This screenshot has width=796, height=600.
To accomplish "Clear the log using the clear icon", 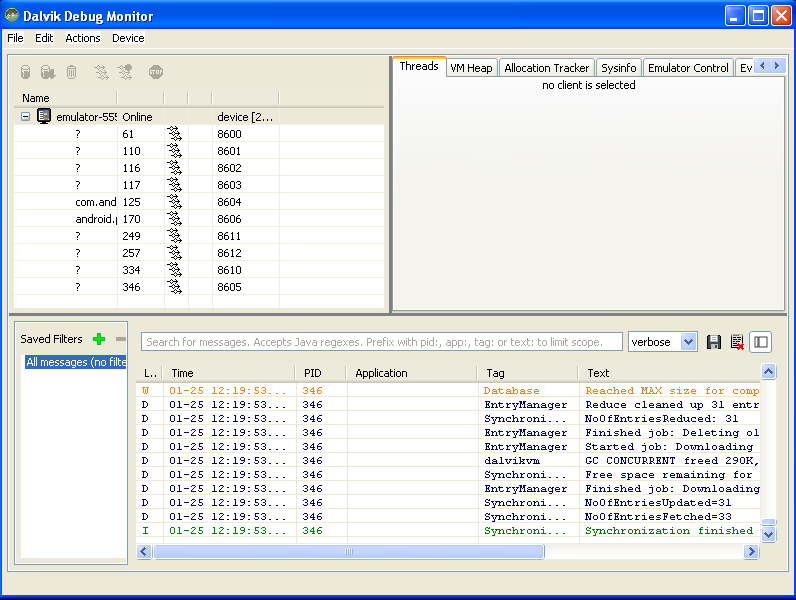I will point(737,342).
